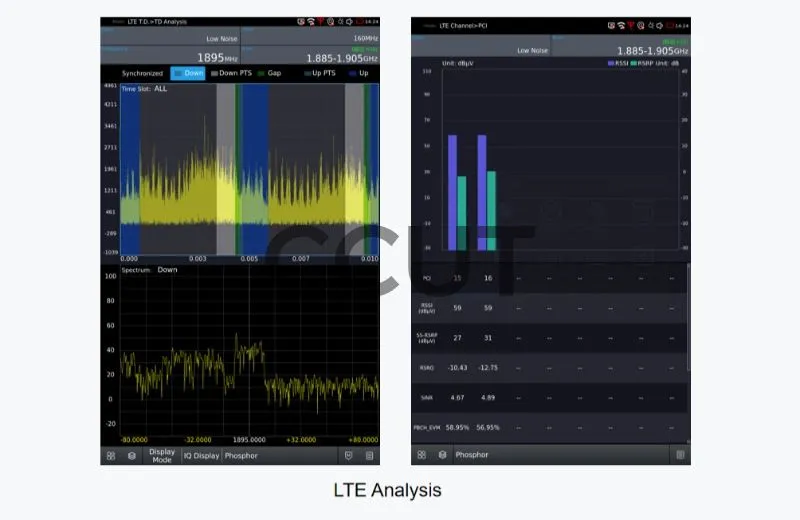Open Display Mode menu
Image resolution: width=800 pixels, height=520 pixels.
click(162, 456)
